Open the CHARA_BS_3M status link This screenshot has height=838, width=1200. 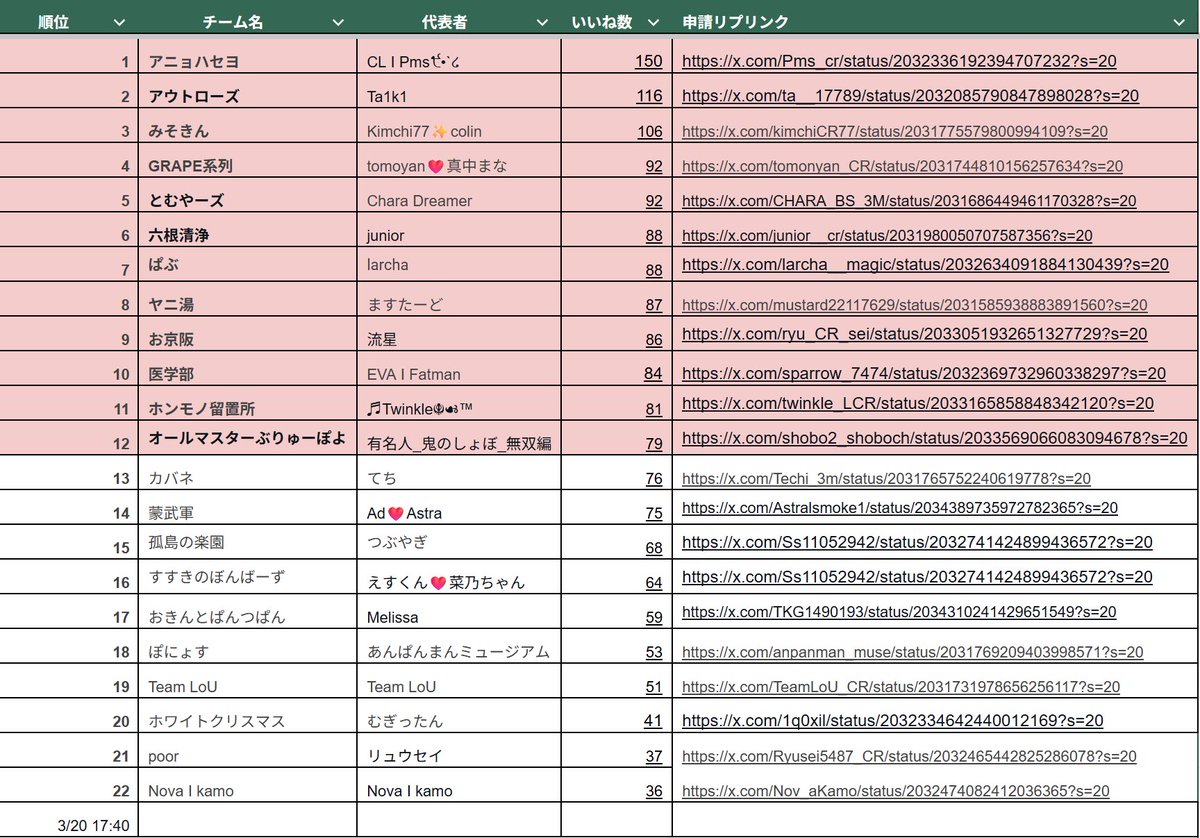(909, 200)
